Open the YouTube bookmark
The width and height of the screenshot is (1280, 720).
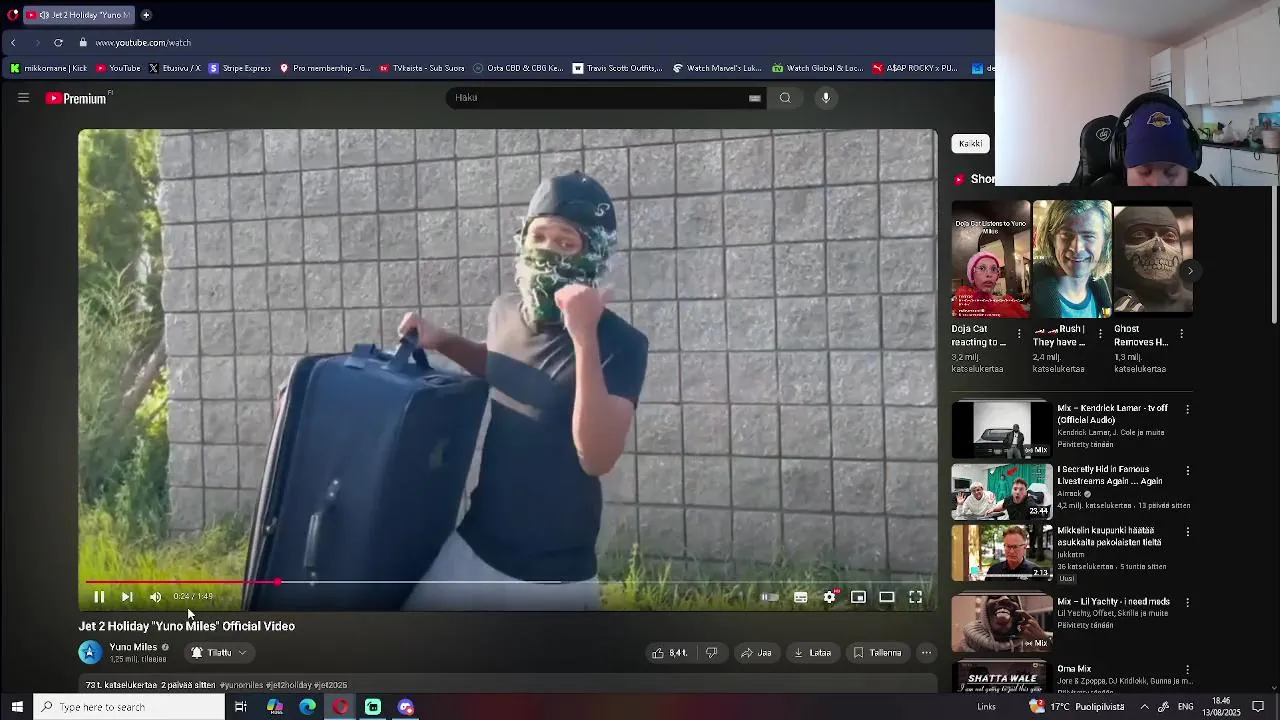click(x=118, y=68)
